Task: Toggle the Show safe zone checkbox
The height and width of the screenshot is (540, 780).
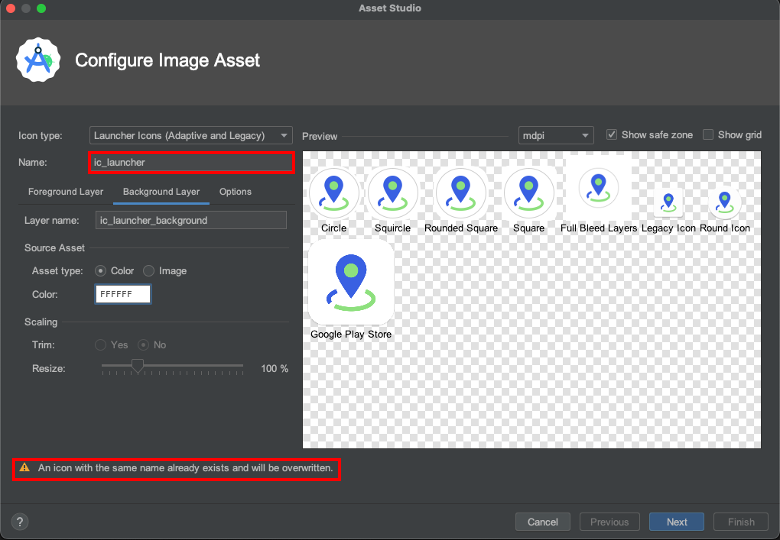Action: 611,135
